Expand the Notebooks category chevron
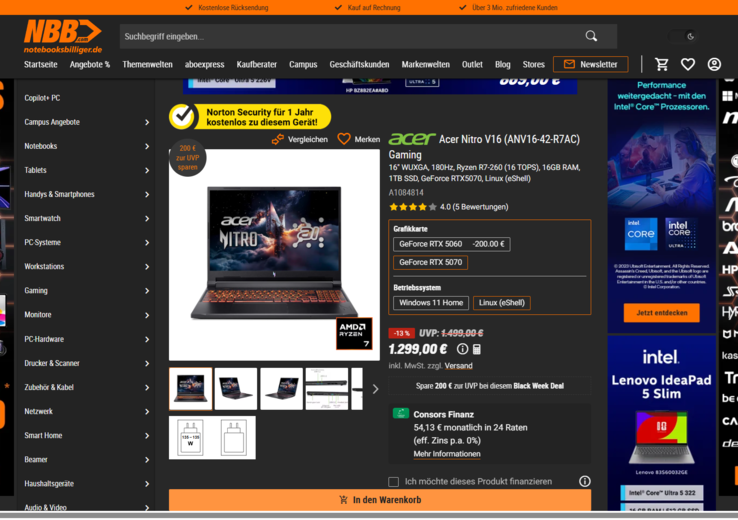The width and height of the screenshot is (738, 520). tap(147, 146)
